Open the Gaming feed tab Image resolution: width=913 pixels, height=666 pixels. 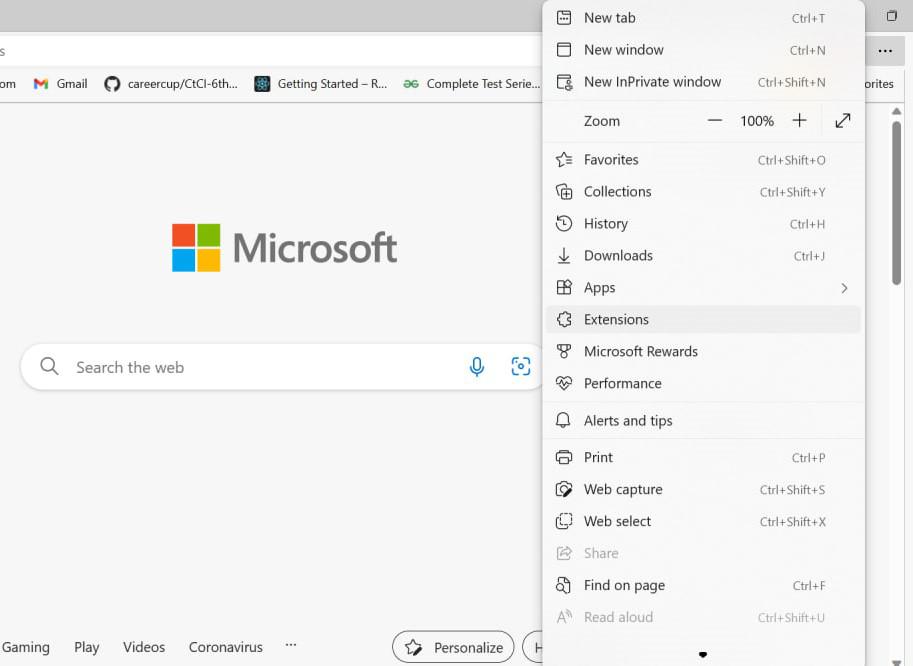[x=26, y=647]
